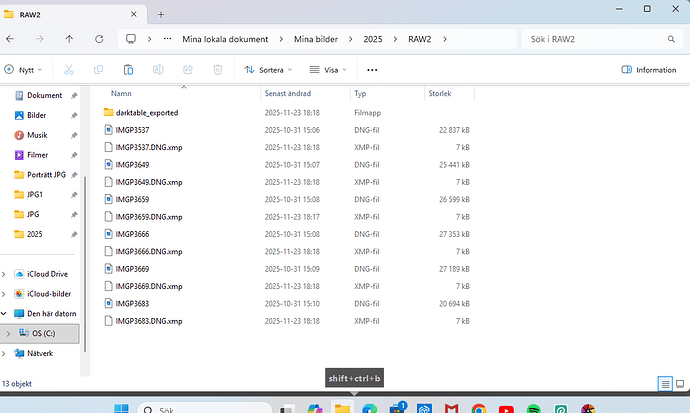Viewport: 690px width, 413px height.
Task: Select the darktable_exported folder
Action: (x=146, y=113)
